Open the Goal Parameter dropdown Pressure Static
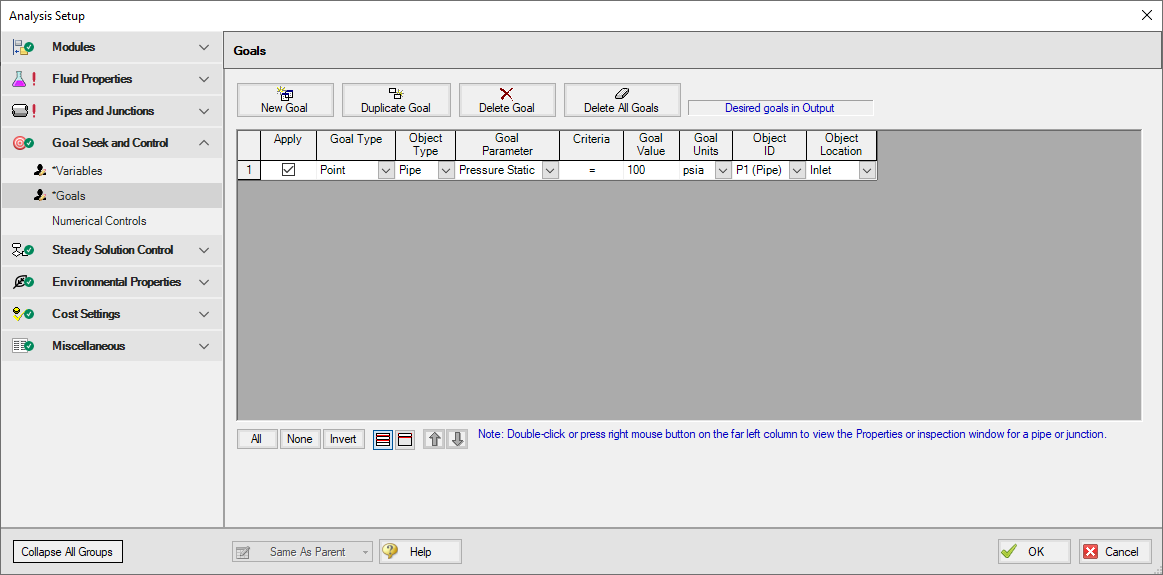1163x575 pixels. [549, 171]
